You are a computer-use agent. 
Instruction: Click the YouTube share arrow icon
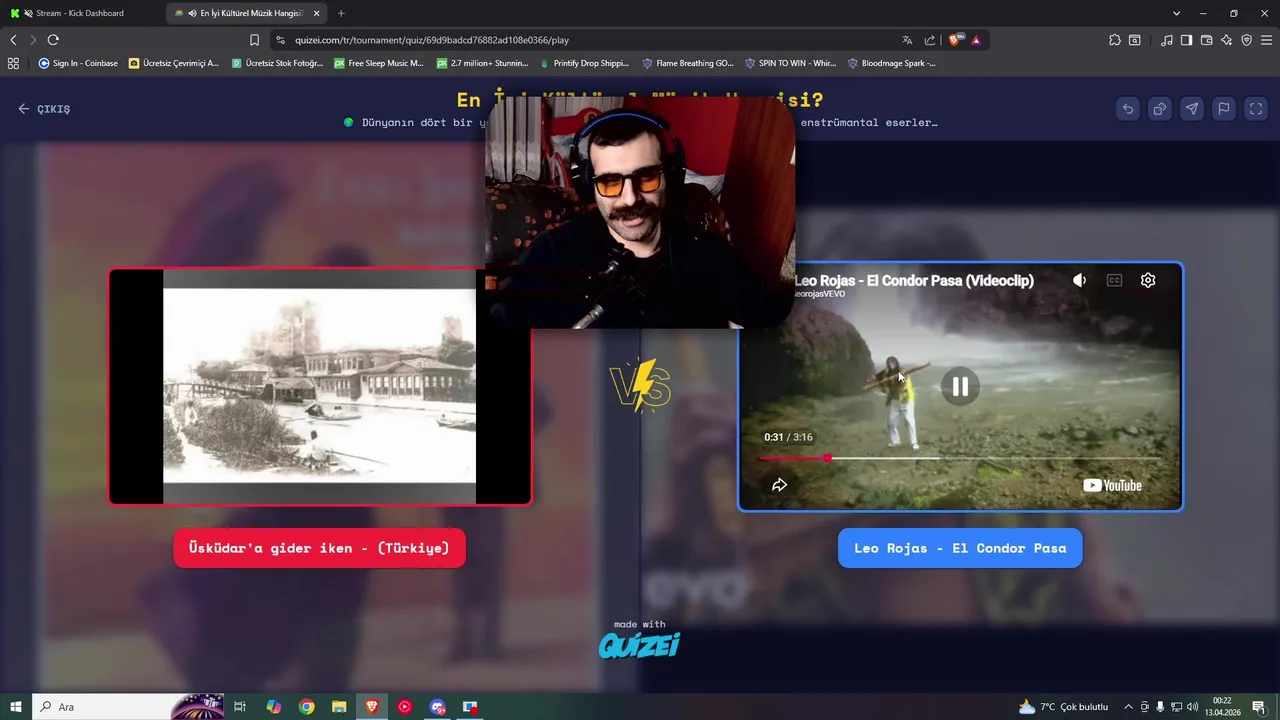(780, 485)
